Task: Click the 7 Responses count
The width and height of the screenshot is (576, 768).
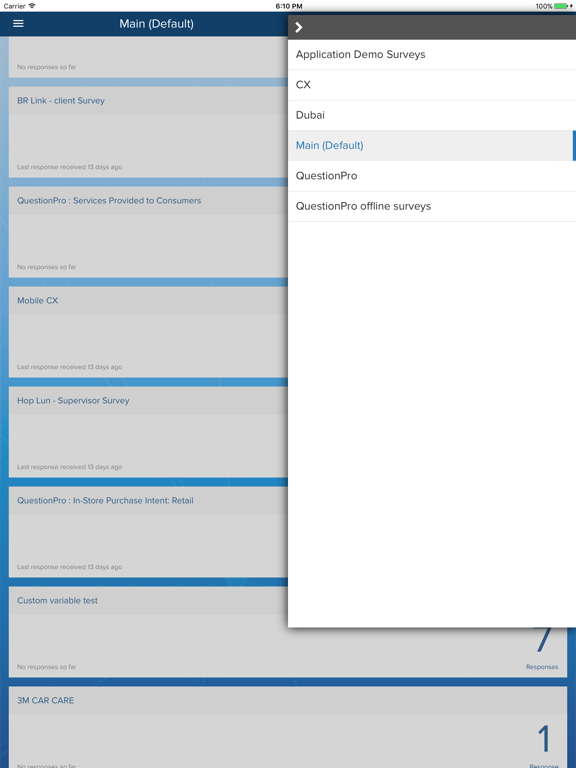Action: [542, 648]
